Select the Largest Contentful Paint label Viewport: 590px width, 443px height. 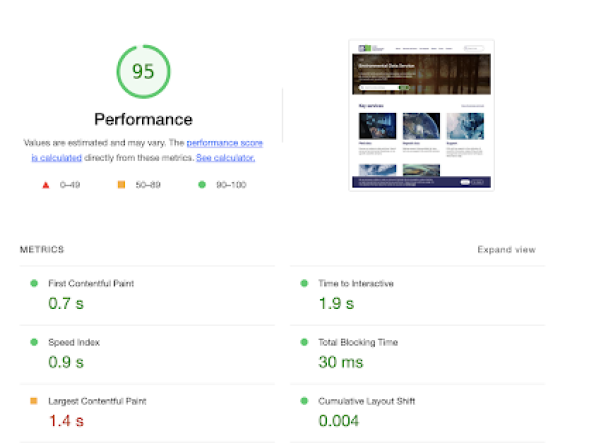point(97,401)
